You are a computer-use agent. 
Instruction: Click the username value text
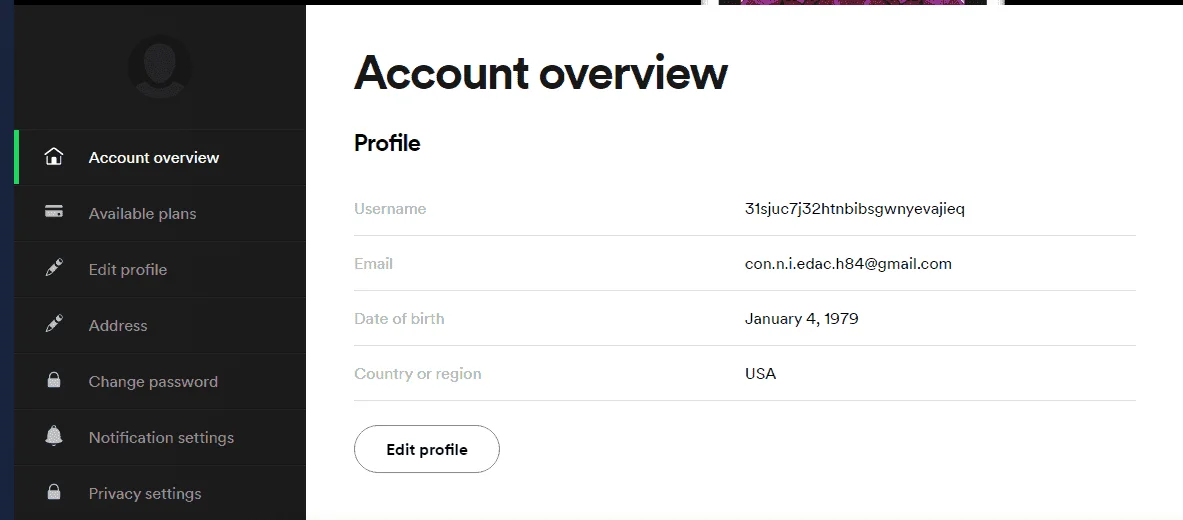tap(855, 209)
